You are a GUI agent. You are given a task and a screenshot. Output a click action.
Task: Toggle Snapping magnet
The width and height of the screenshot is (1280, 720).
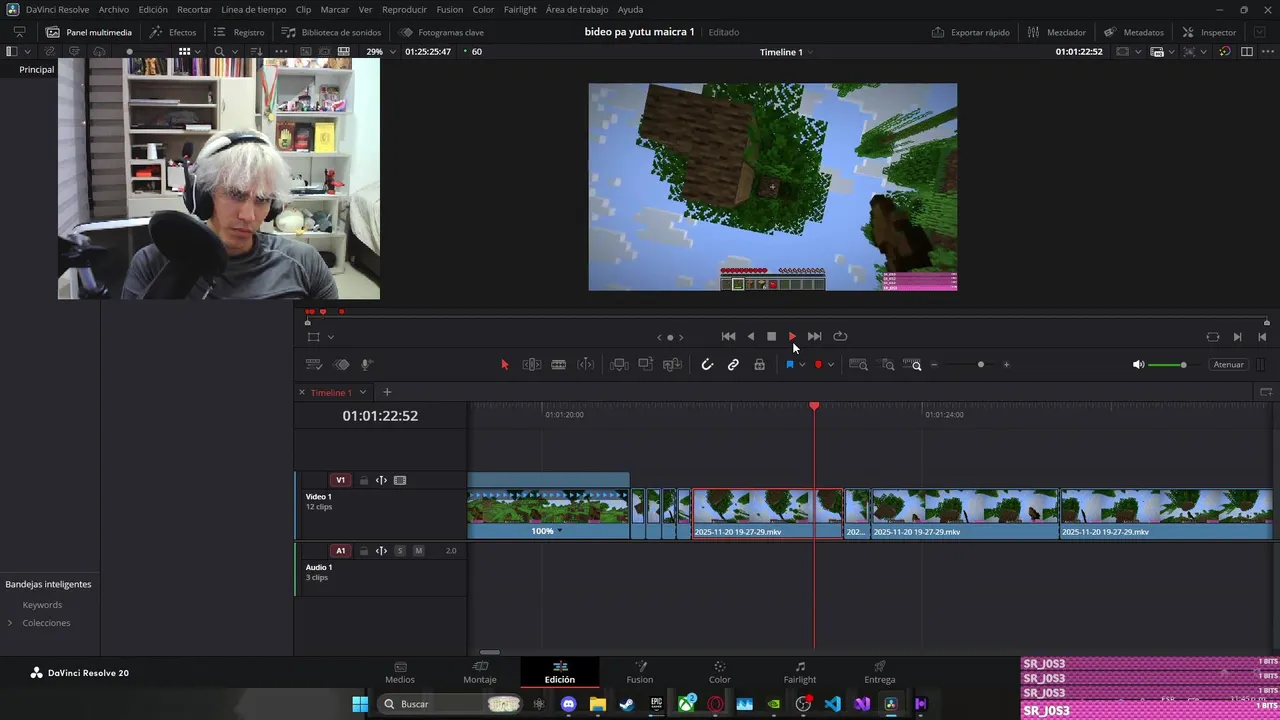point(707,365)
